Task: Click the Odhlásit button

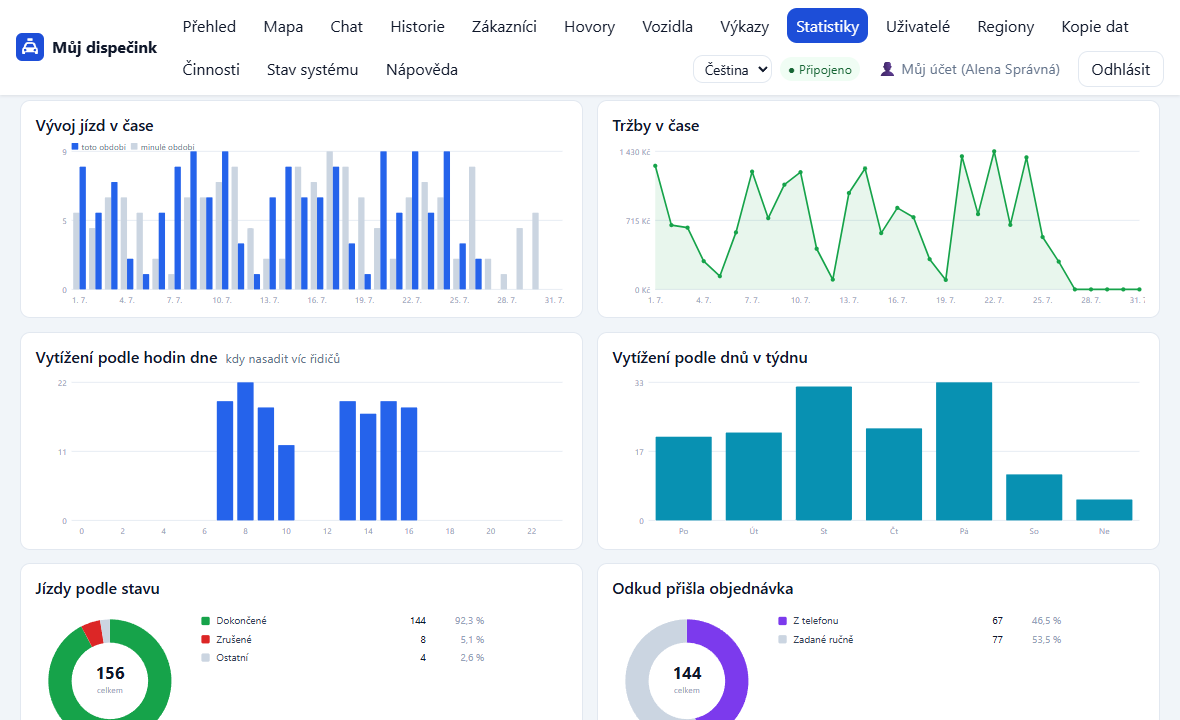Action: pos(1121,69)
